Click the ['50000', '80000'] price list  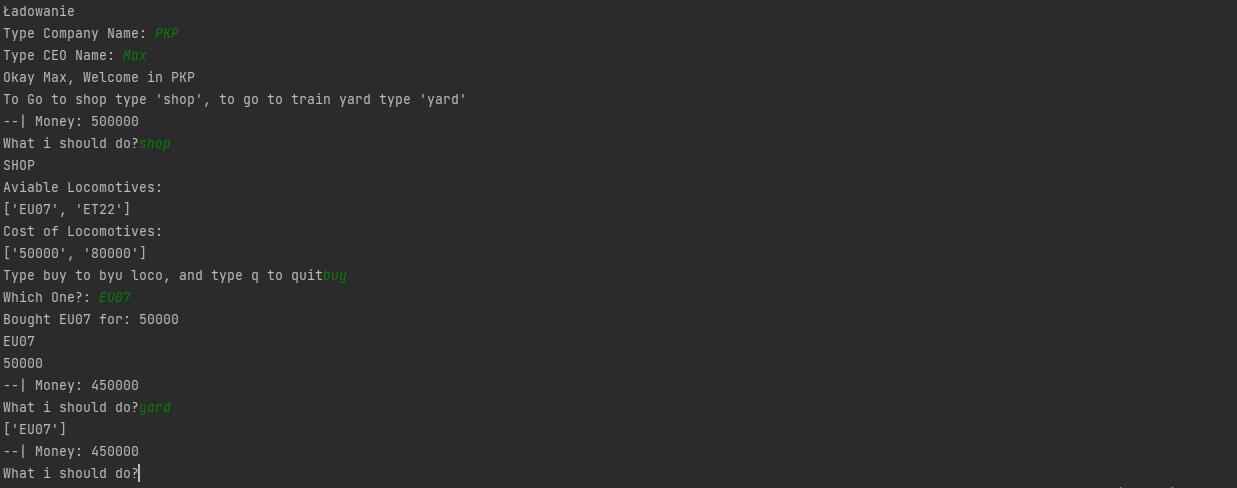click(x=75, y=253)
